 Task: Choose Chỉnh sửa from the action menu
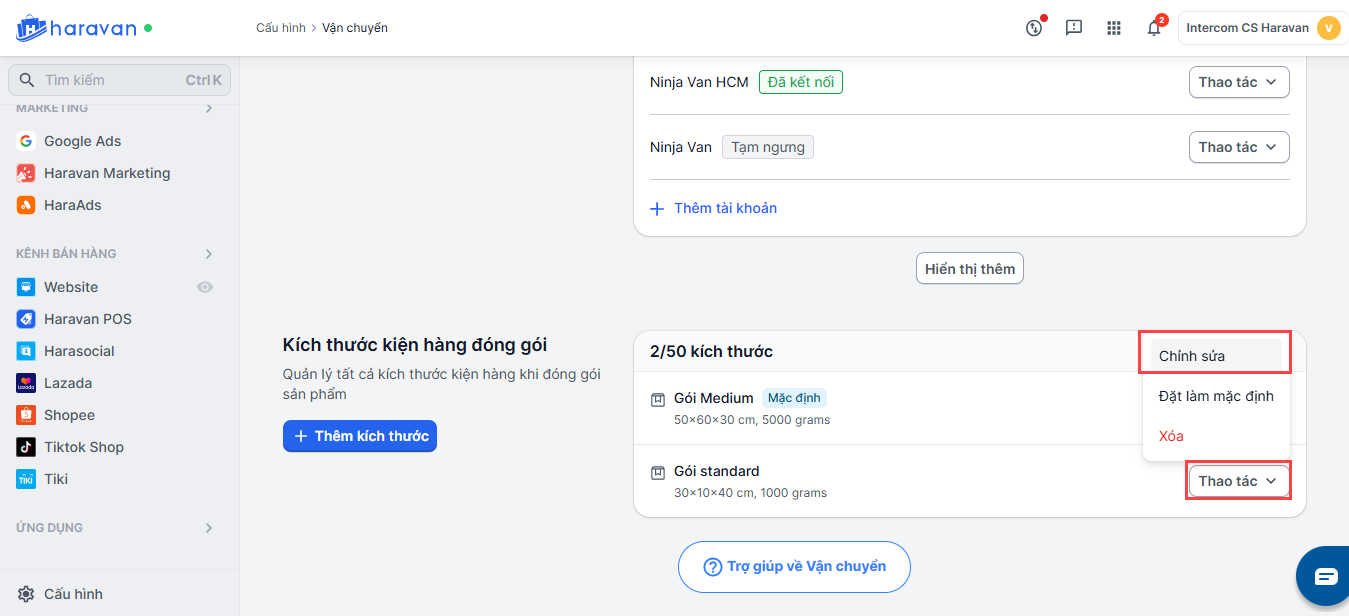(x=1192, y=356)
